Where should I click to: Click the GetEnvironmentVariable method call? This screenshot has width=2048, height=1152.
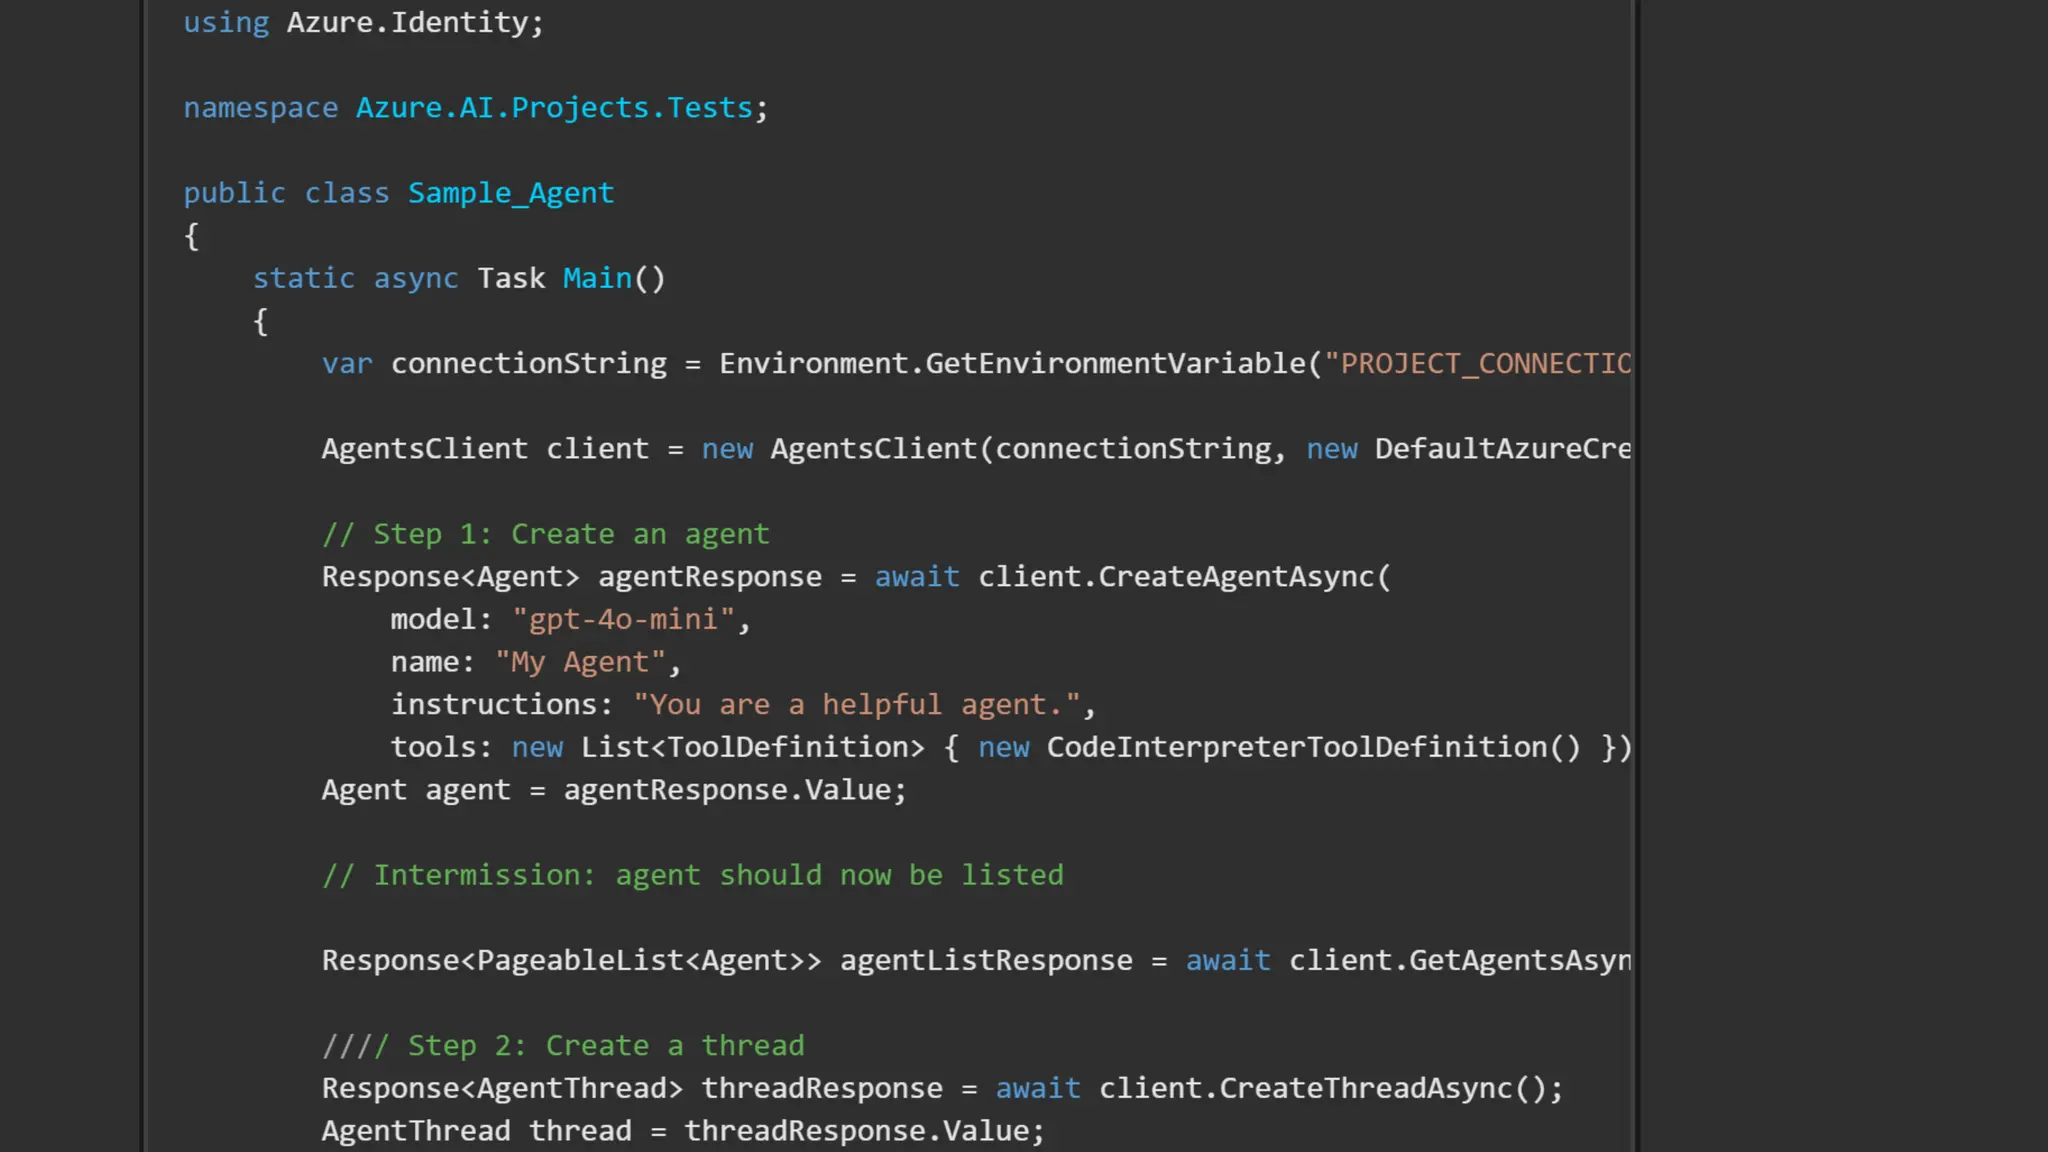tap(1115, 364)
